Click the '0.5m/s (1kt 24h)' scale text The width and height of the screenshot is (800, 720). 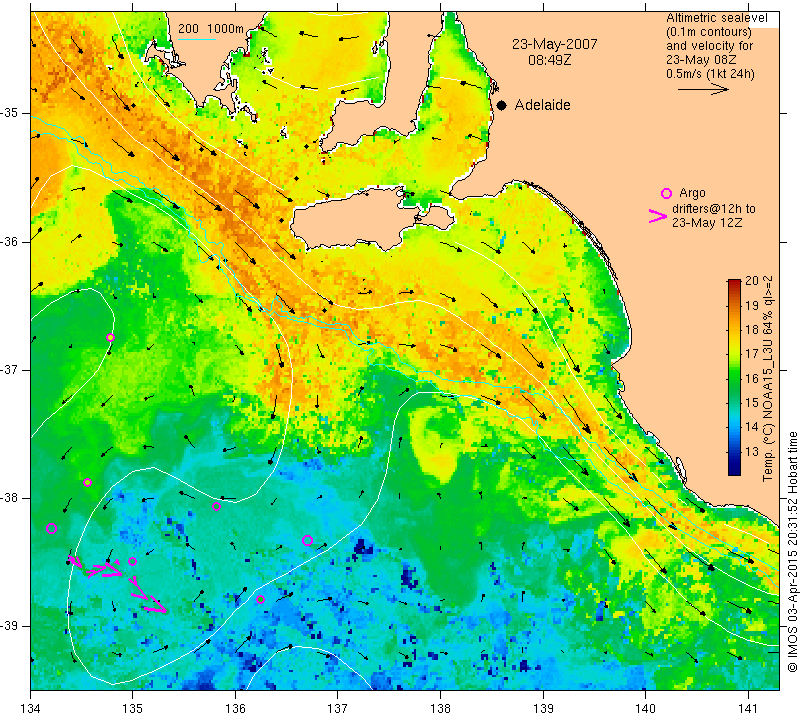(710, 74)
